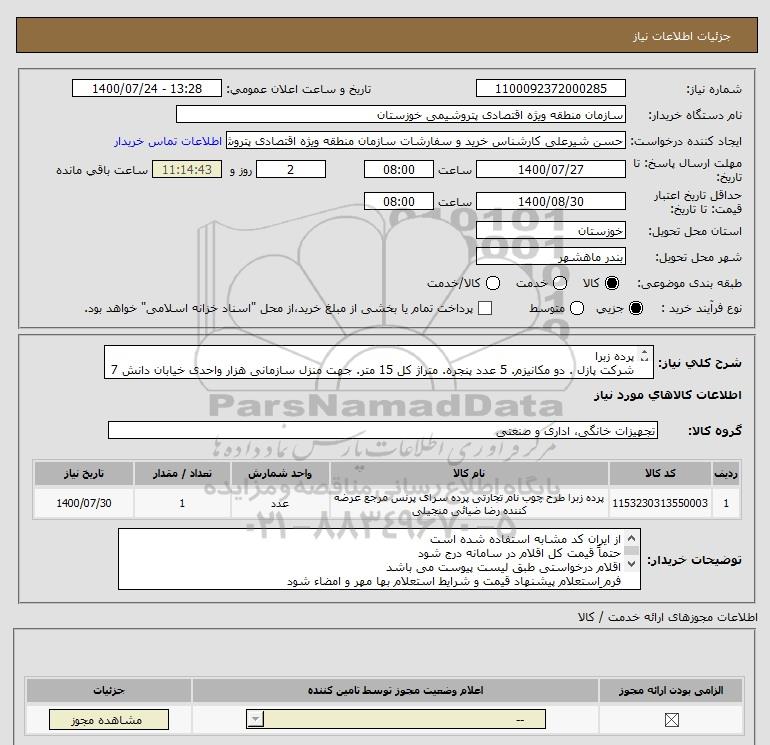Screen dimensions: 770x745
Task: Open the اعلام وضعیت مجوز dropdown arrow
Action: pos(255,720)
